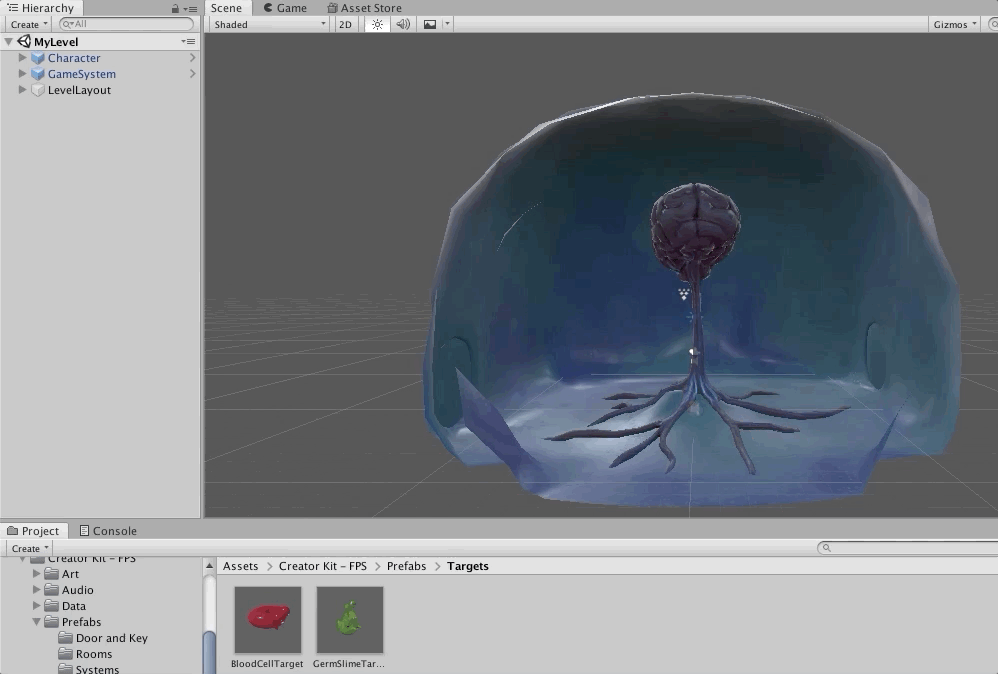Open the MyLevel scene context menu icon
Viewport: 998px width, 674px height.
[188, 42]
